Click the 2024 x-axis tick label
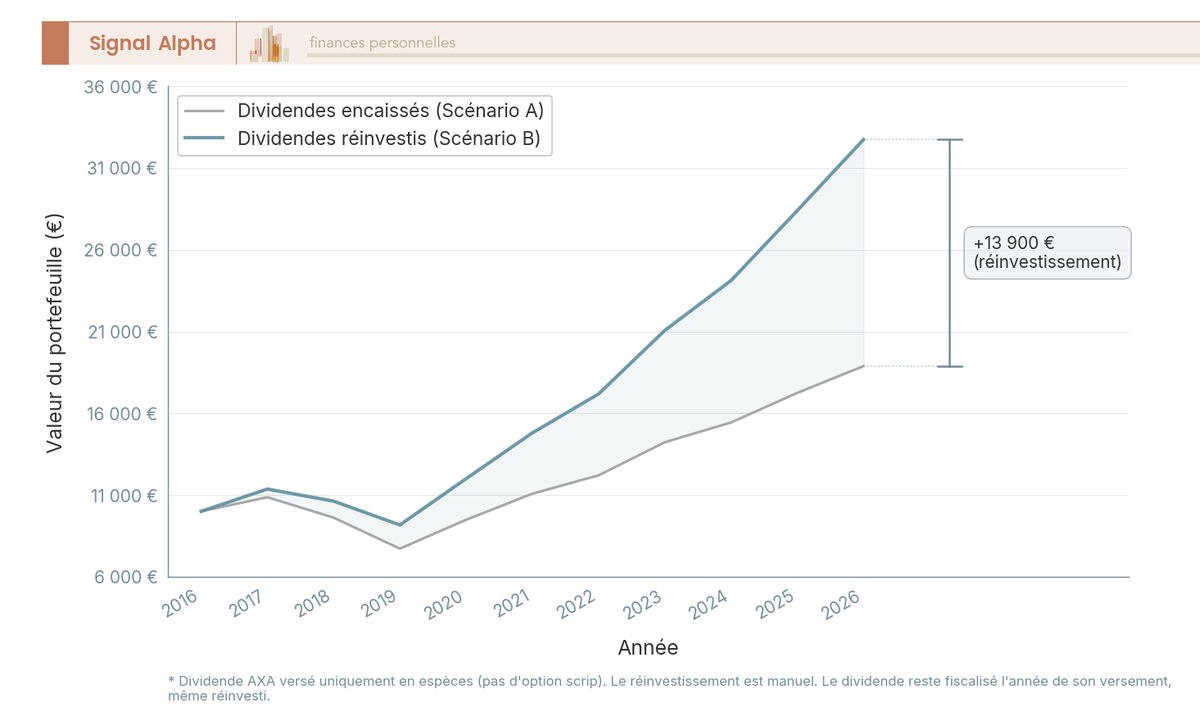Screen dimensions: 1200x721 tap(709, 604)
